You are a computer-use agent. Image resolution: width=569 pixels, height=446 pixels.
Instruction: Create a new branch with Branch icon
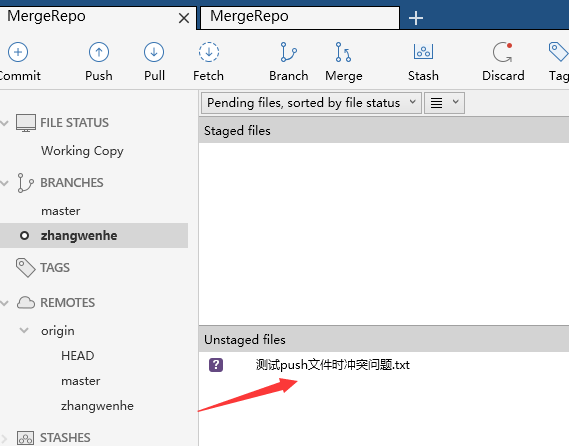(x=288, y=52)
